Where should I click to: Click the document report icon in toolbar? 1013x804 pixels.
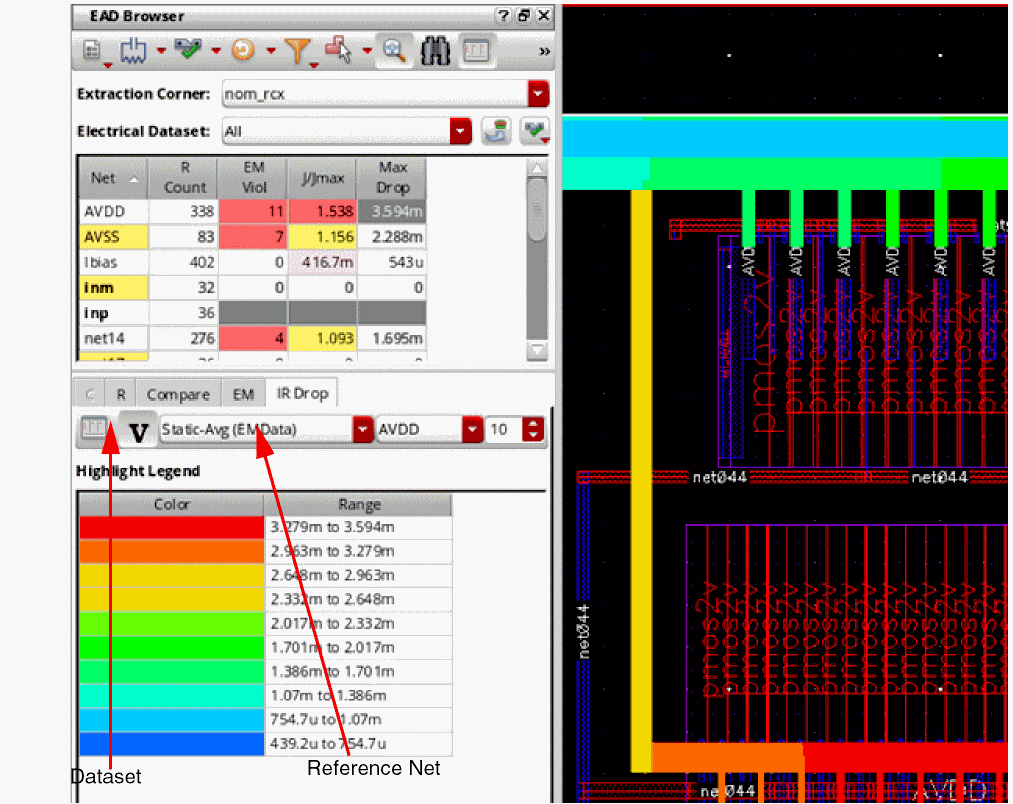pyautogui.click(x=93, y=50)
